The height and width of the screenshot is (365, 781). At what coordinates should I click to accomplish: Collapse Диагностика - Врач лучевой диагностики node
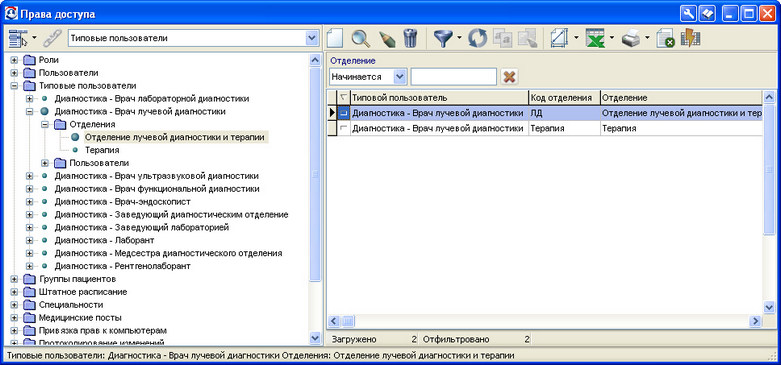tap(29, 112)
